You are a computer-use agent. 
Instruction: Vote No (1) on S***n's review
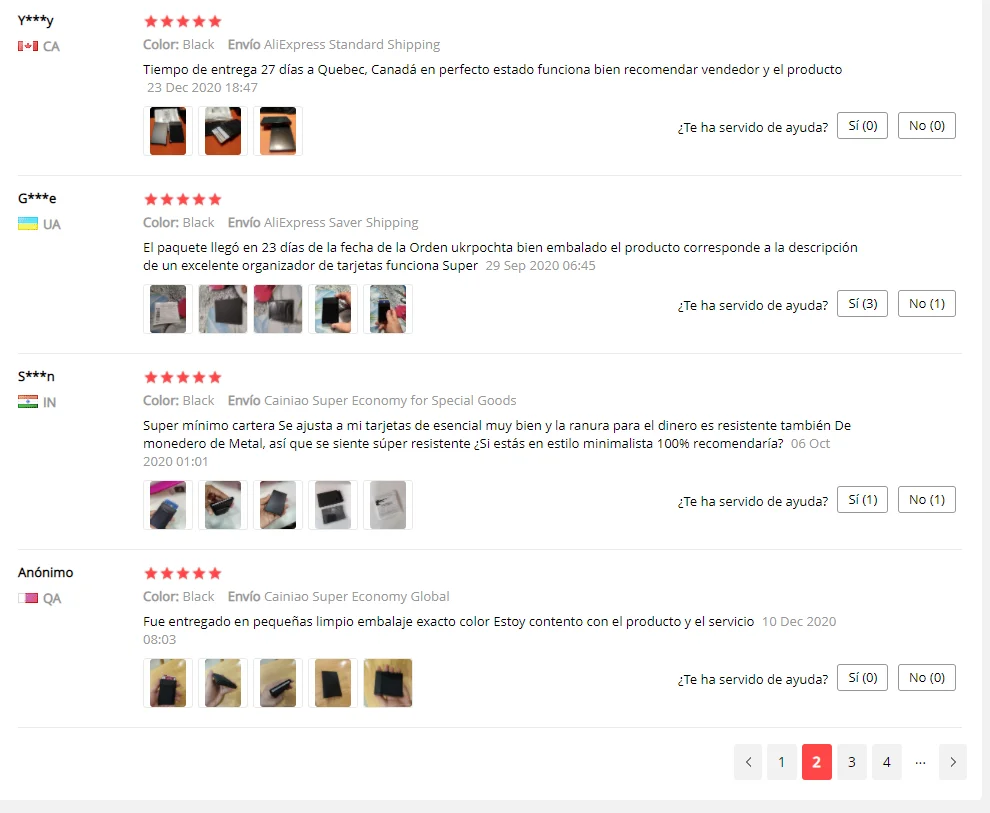pos(927,499)
